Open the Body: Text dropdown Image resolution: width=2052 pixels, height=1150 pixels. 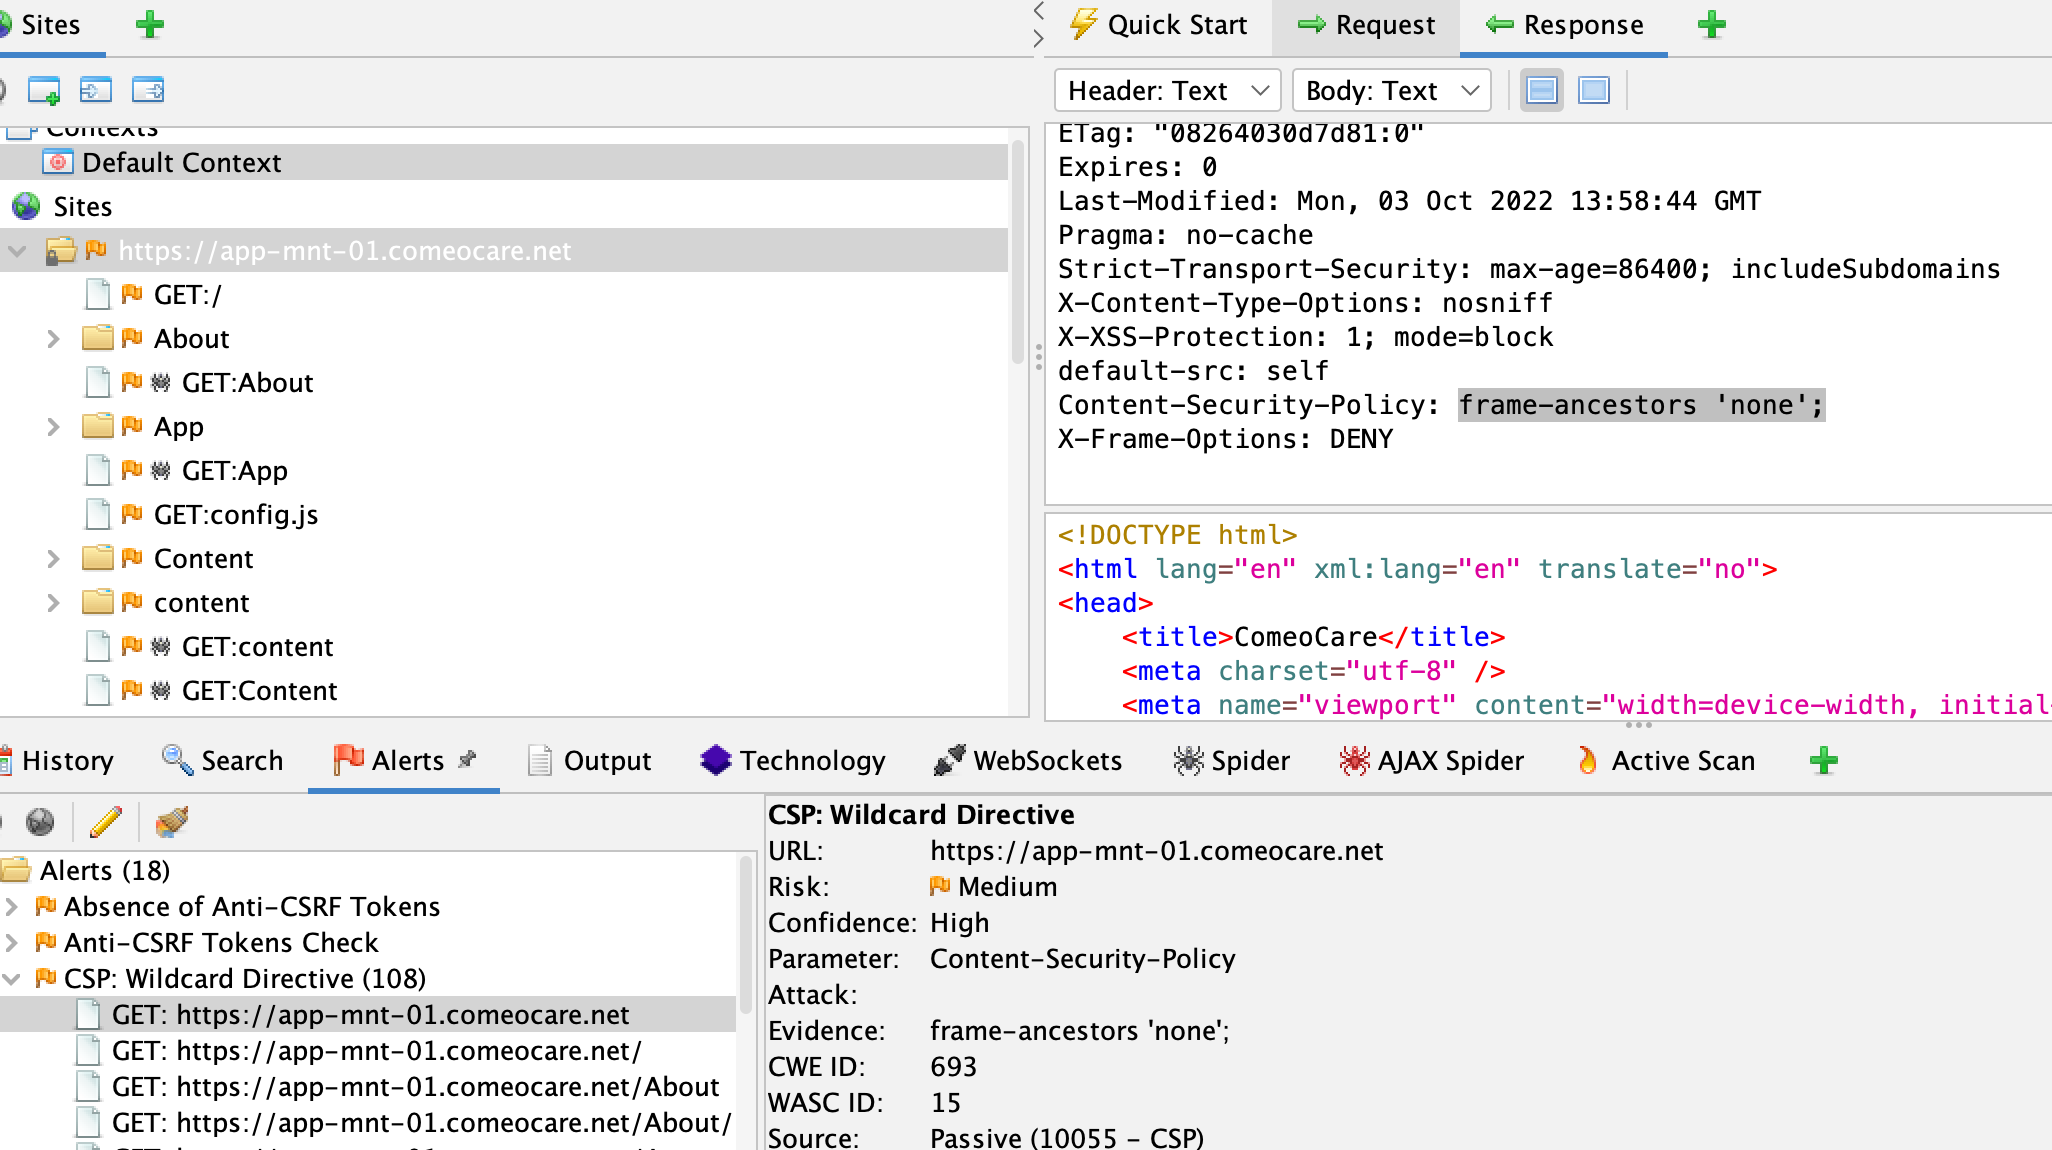coord(1390,90)
